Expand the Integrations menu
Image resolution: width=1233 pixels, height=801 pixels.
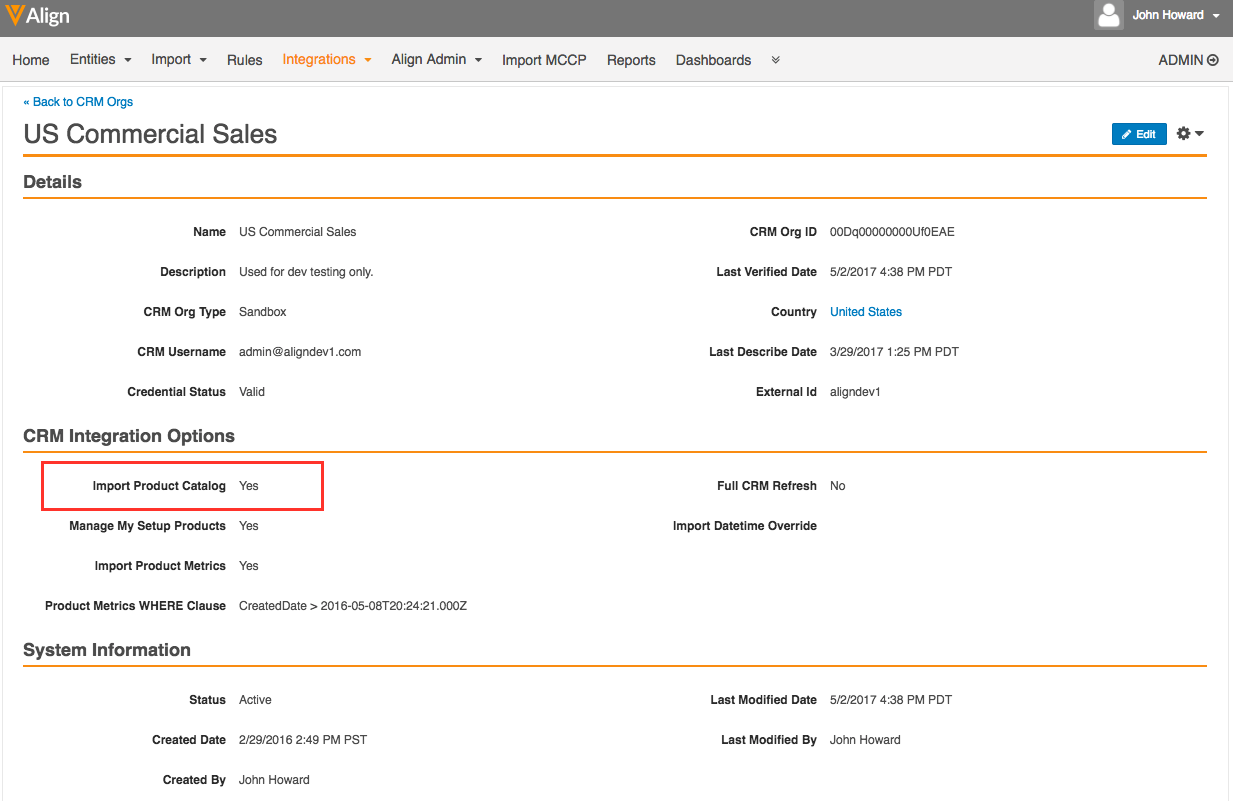[326, 60]
